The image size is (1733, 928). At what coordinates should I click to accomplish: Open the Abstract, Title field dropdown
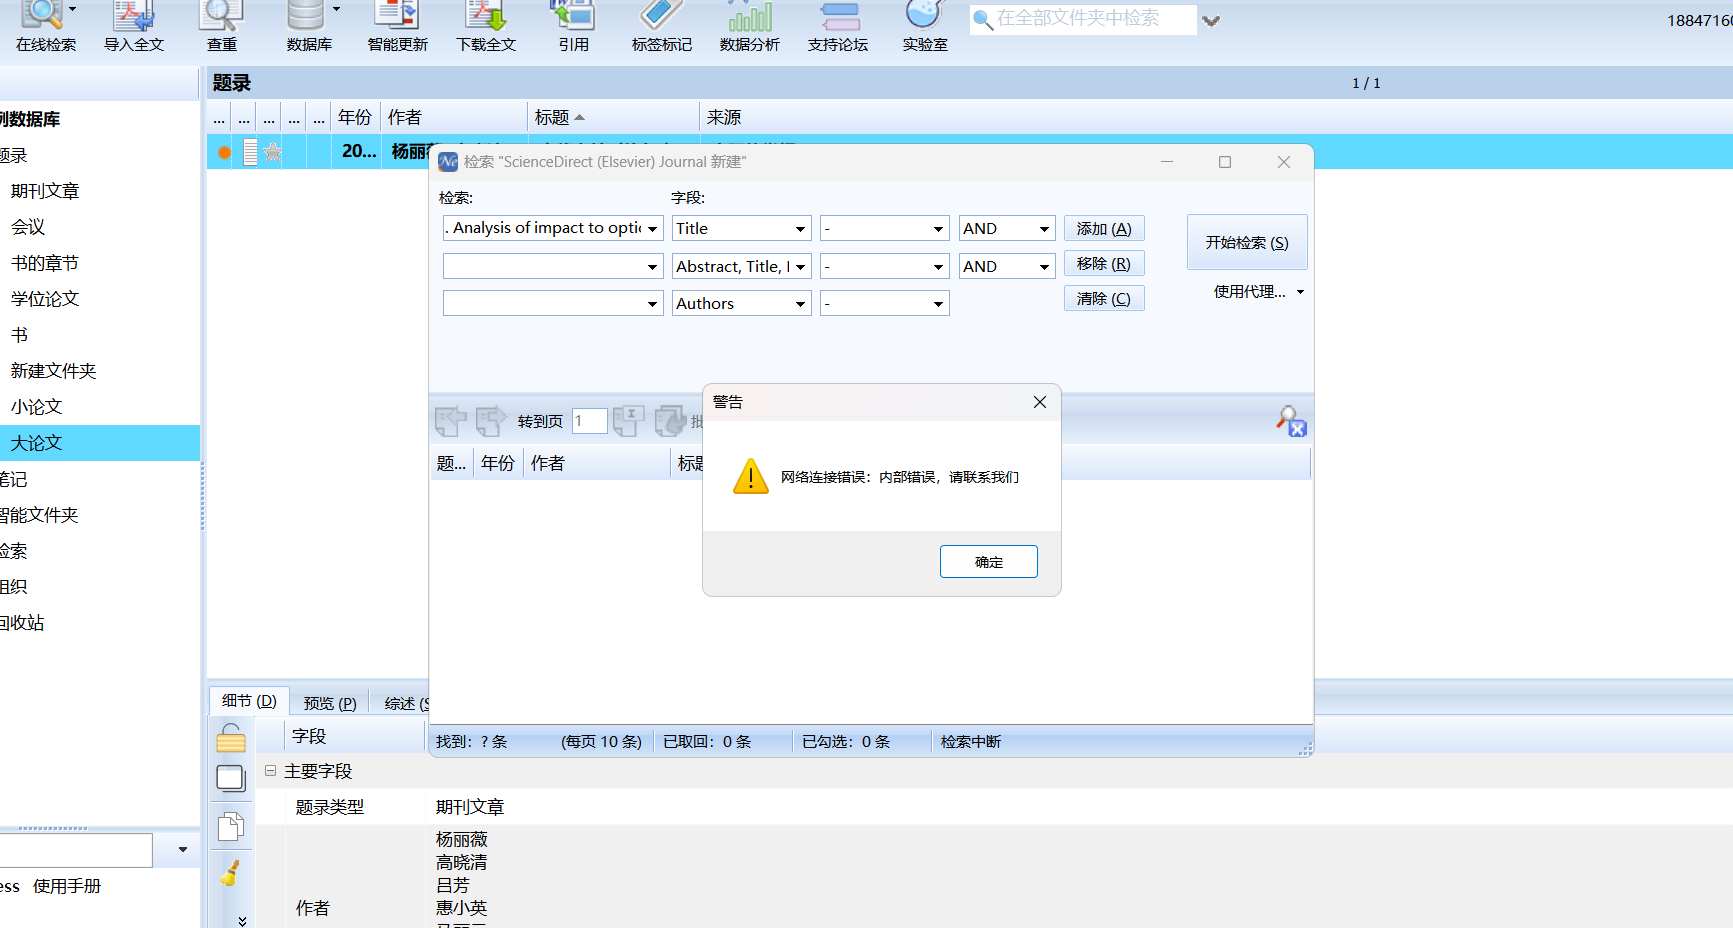coord(800,267)
